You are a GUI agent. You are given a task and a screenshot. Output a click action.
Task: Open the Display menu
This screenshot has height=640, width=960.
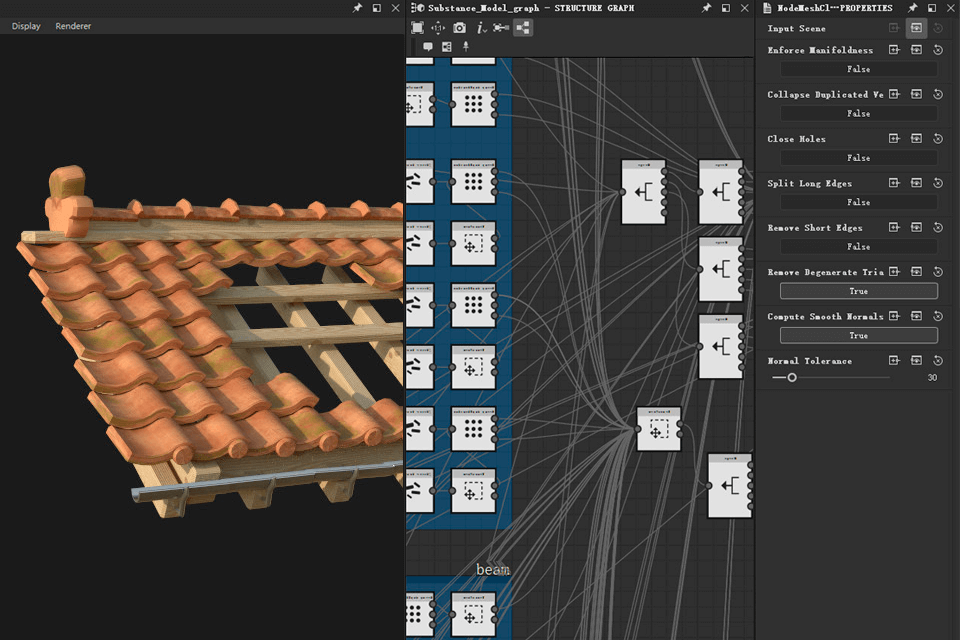point(26,26)
